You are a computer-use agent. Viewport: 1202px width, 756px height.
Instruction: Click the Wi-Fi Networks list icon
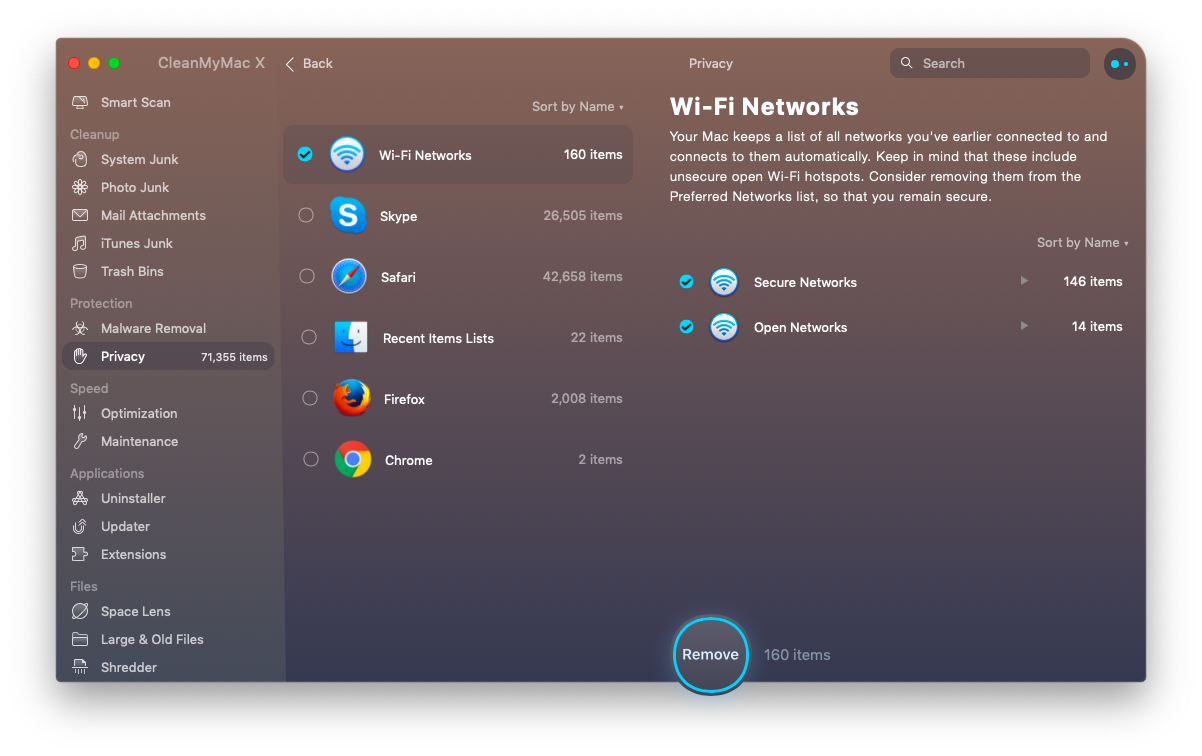coord(347,154)
